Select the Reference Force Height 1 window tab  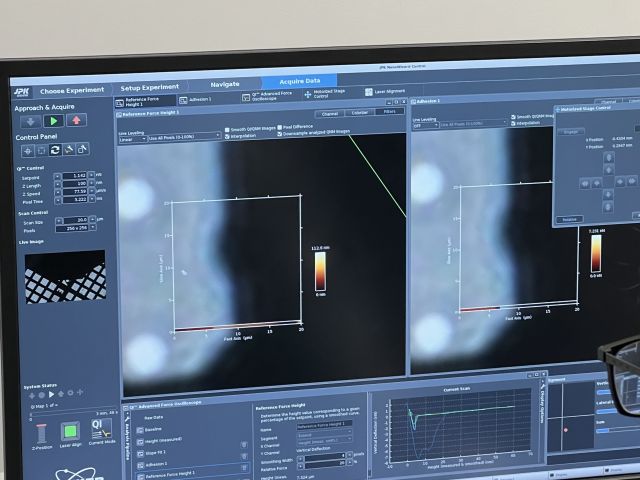(x=145, y=102)
